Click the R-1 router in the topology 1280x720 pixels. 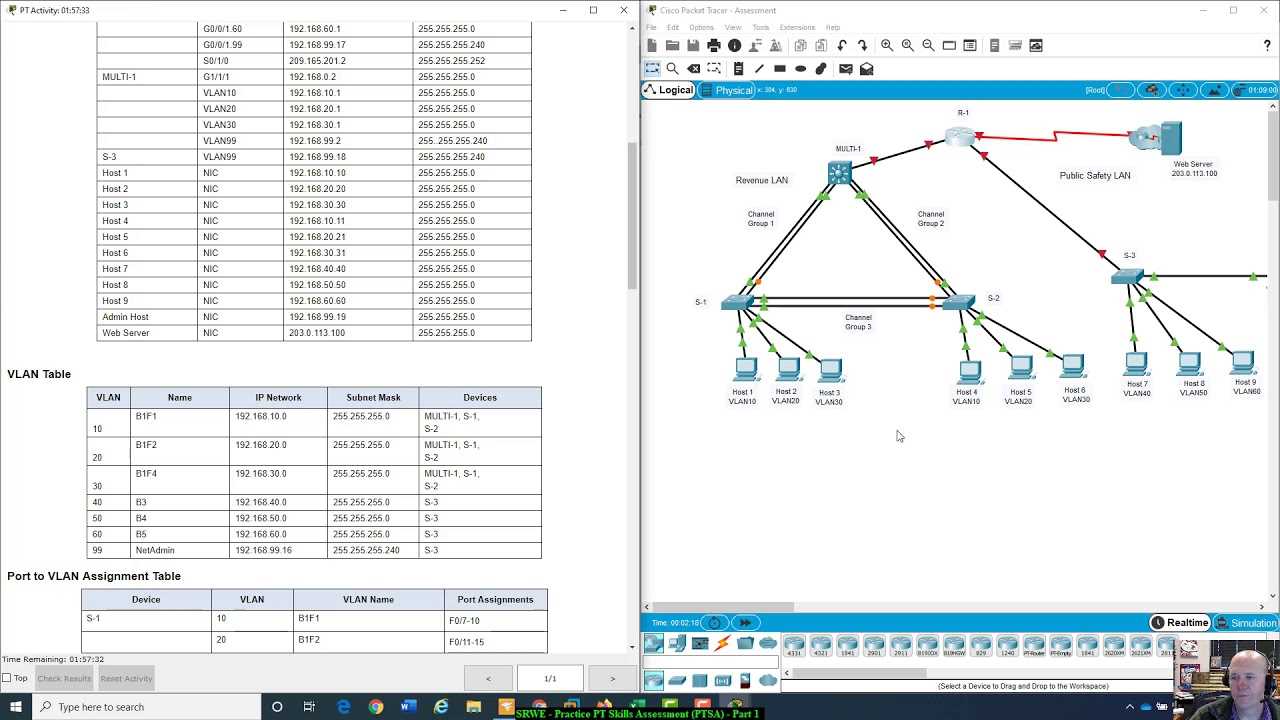pos(961,136)
